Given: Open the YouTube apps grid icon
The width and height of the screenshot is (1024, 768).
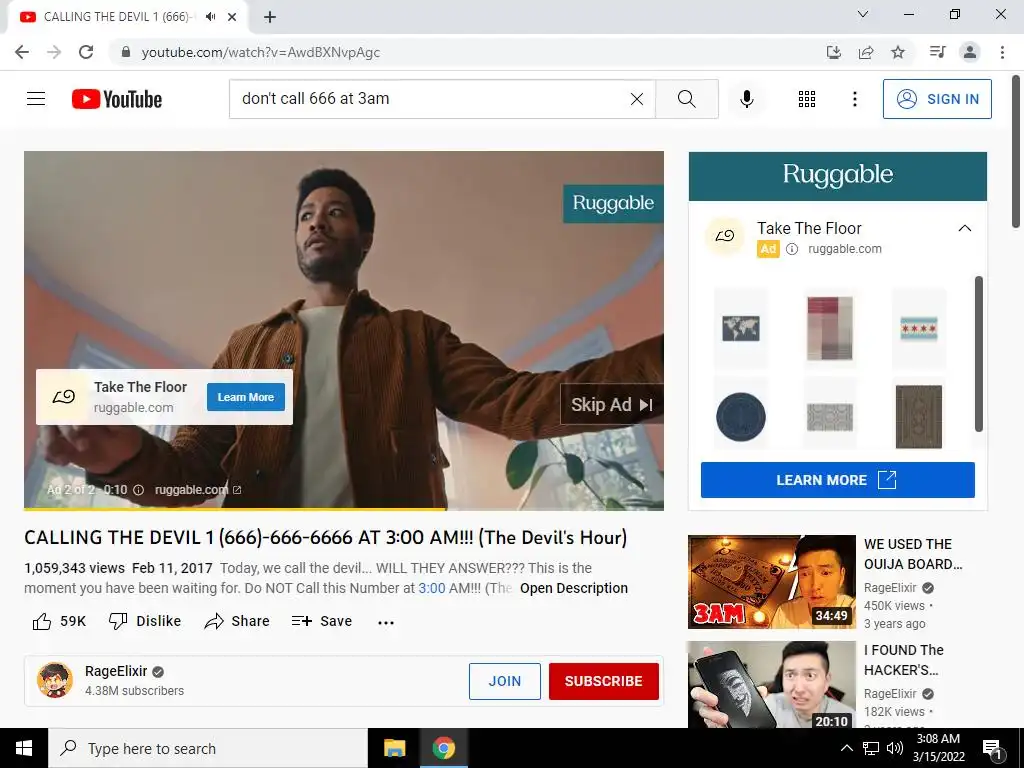Looking at the screenshot, I should pos(807,99).
